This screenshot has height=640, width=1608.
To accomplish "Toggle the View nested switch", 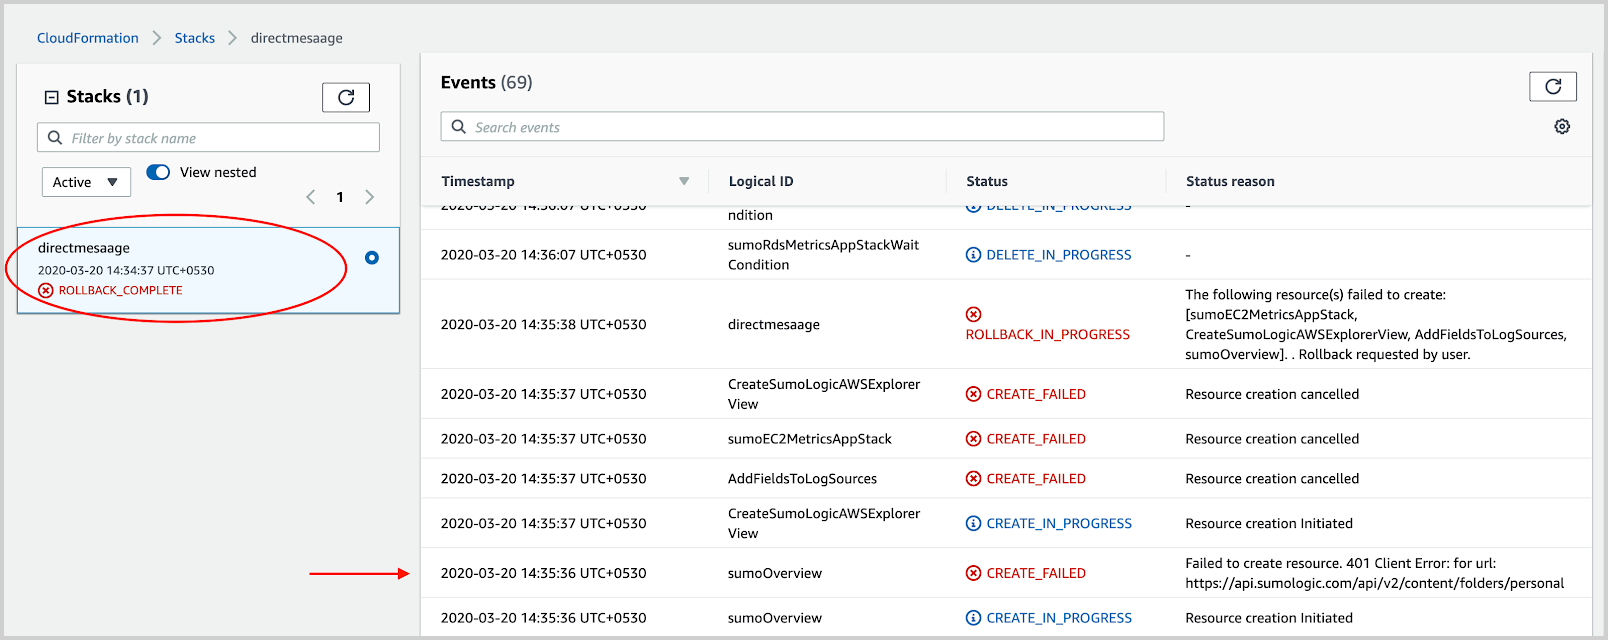I will pyautogui.click(x=158, y=172).
